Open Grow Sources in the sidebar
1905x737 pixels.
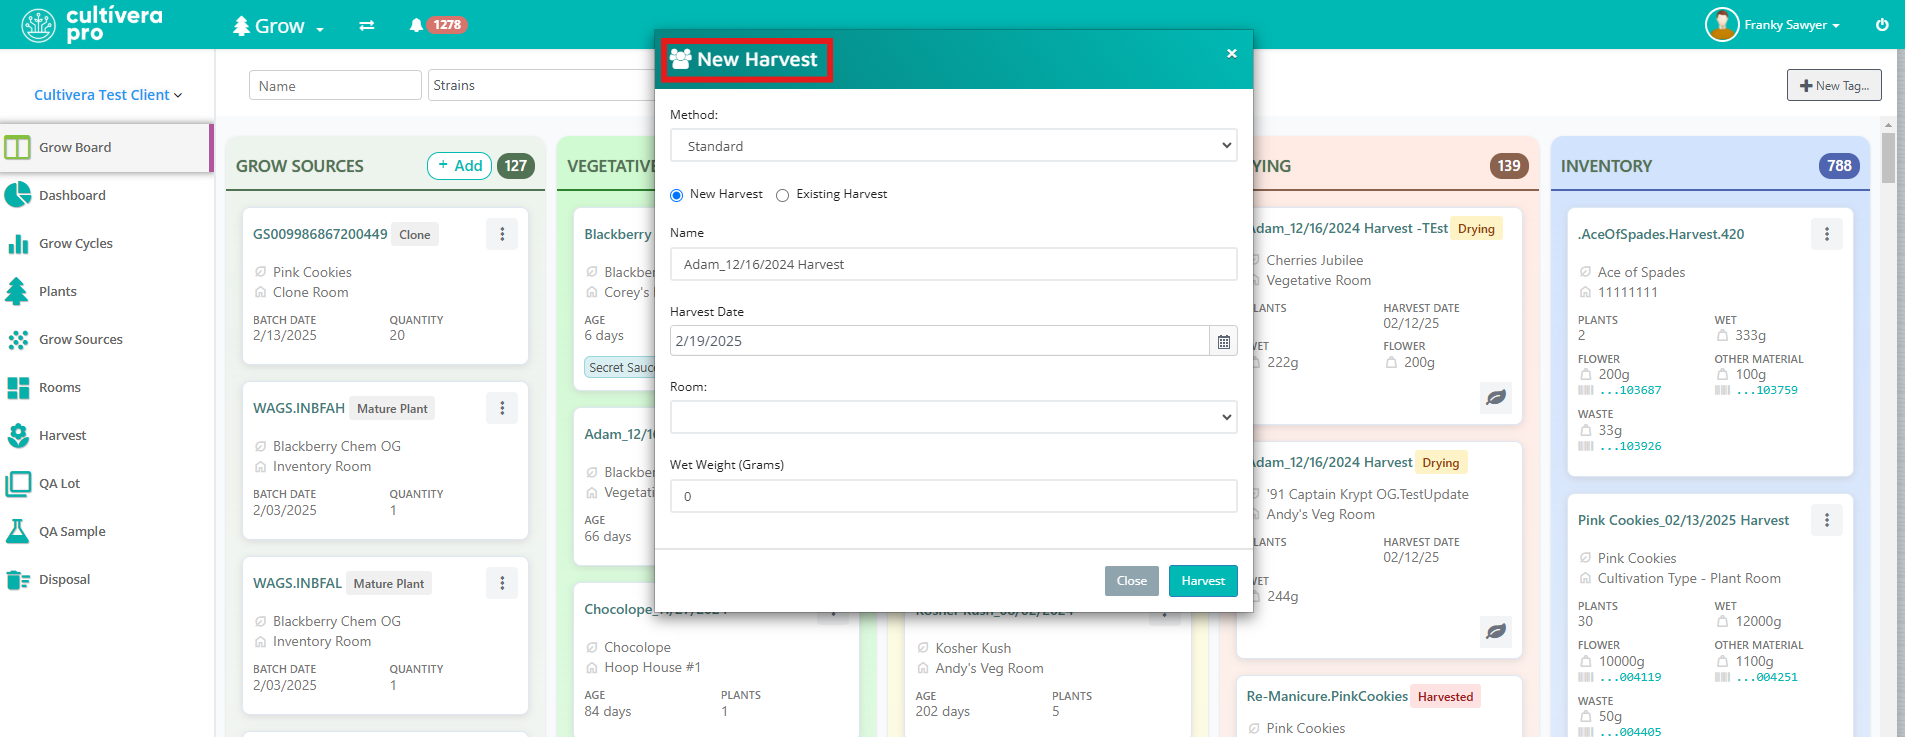click(80, 339)
